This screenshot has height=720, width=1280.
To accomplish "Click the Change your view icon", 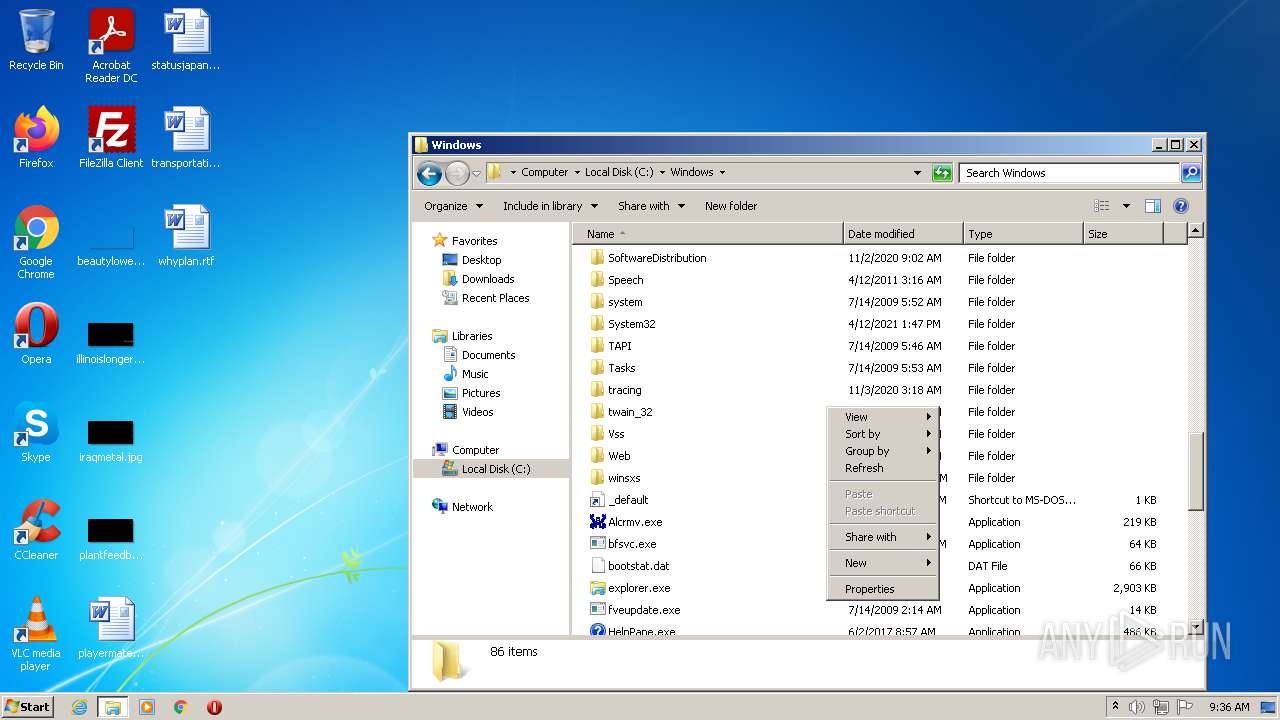I will 1101,206.
